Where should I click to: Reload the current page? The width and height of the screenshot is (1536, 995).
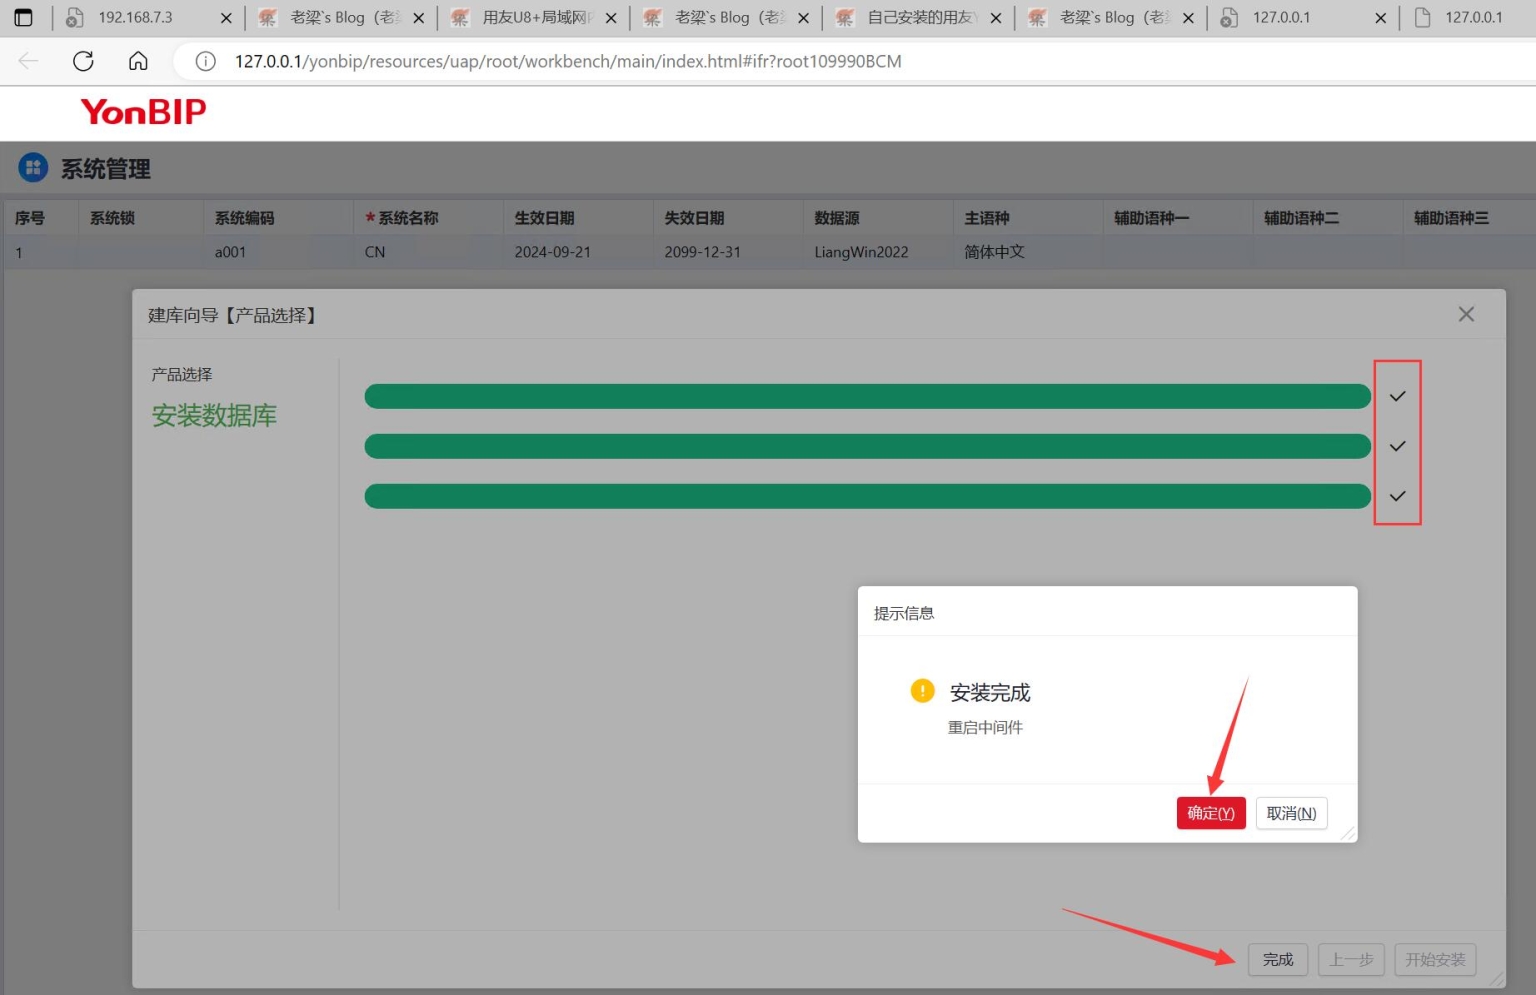point(83,61)
